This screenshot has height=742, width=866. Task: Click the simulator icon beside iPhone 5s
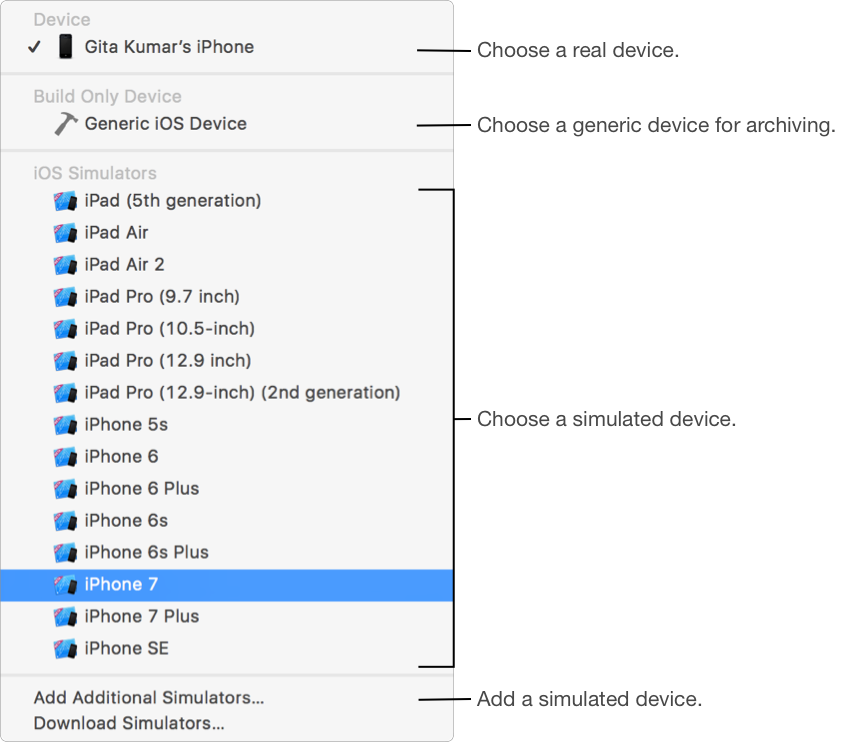click(66, 425)
